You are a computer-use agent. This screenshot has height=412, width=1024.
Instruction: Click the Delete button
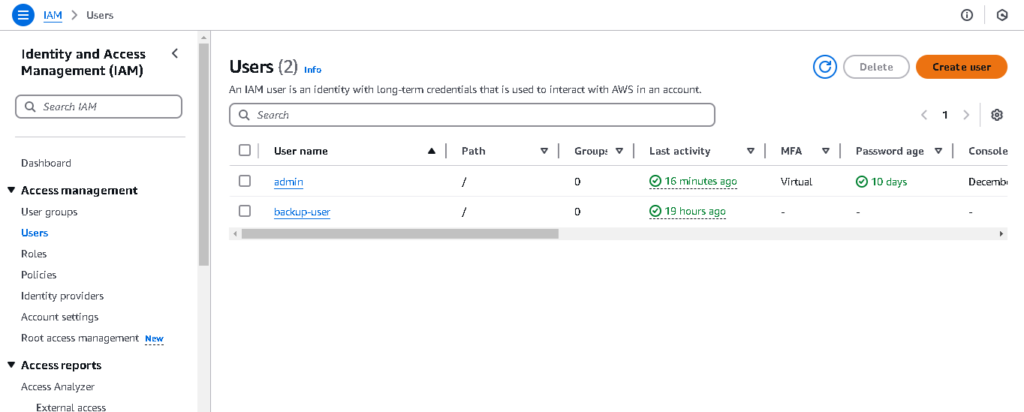tap(876, 67)
